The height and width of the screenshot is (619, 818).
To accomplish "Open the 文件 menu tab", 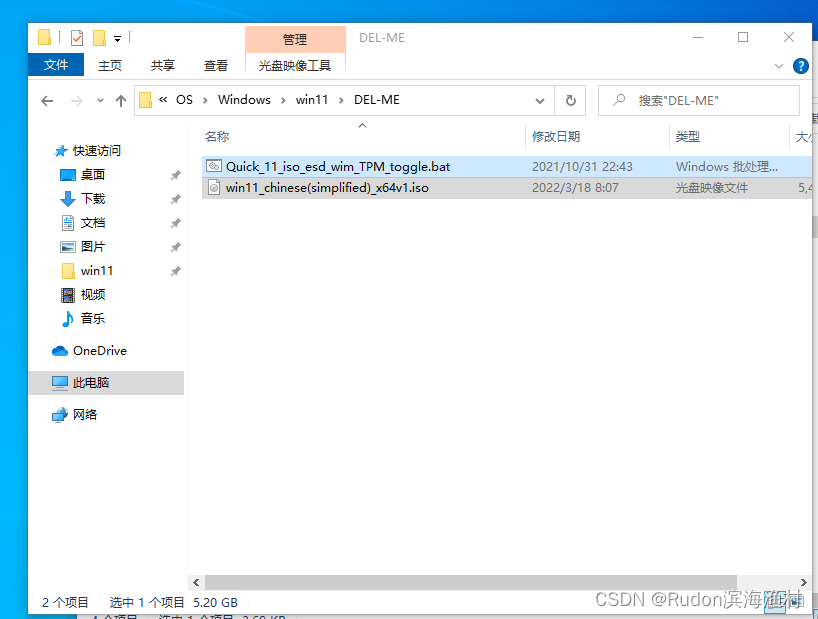I will coord(56,65).
